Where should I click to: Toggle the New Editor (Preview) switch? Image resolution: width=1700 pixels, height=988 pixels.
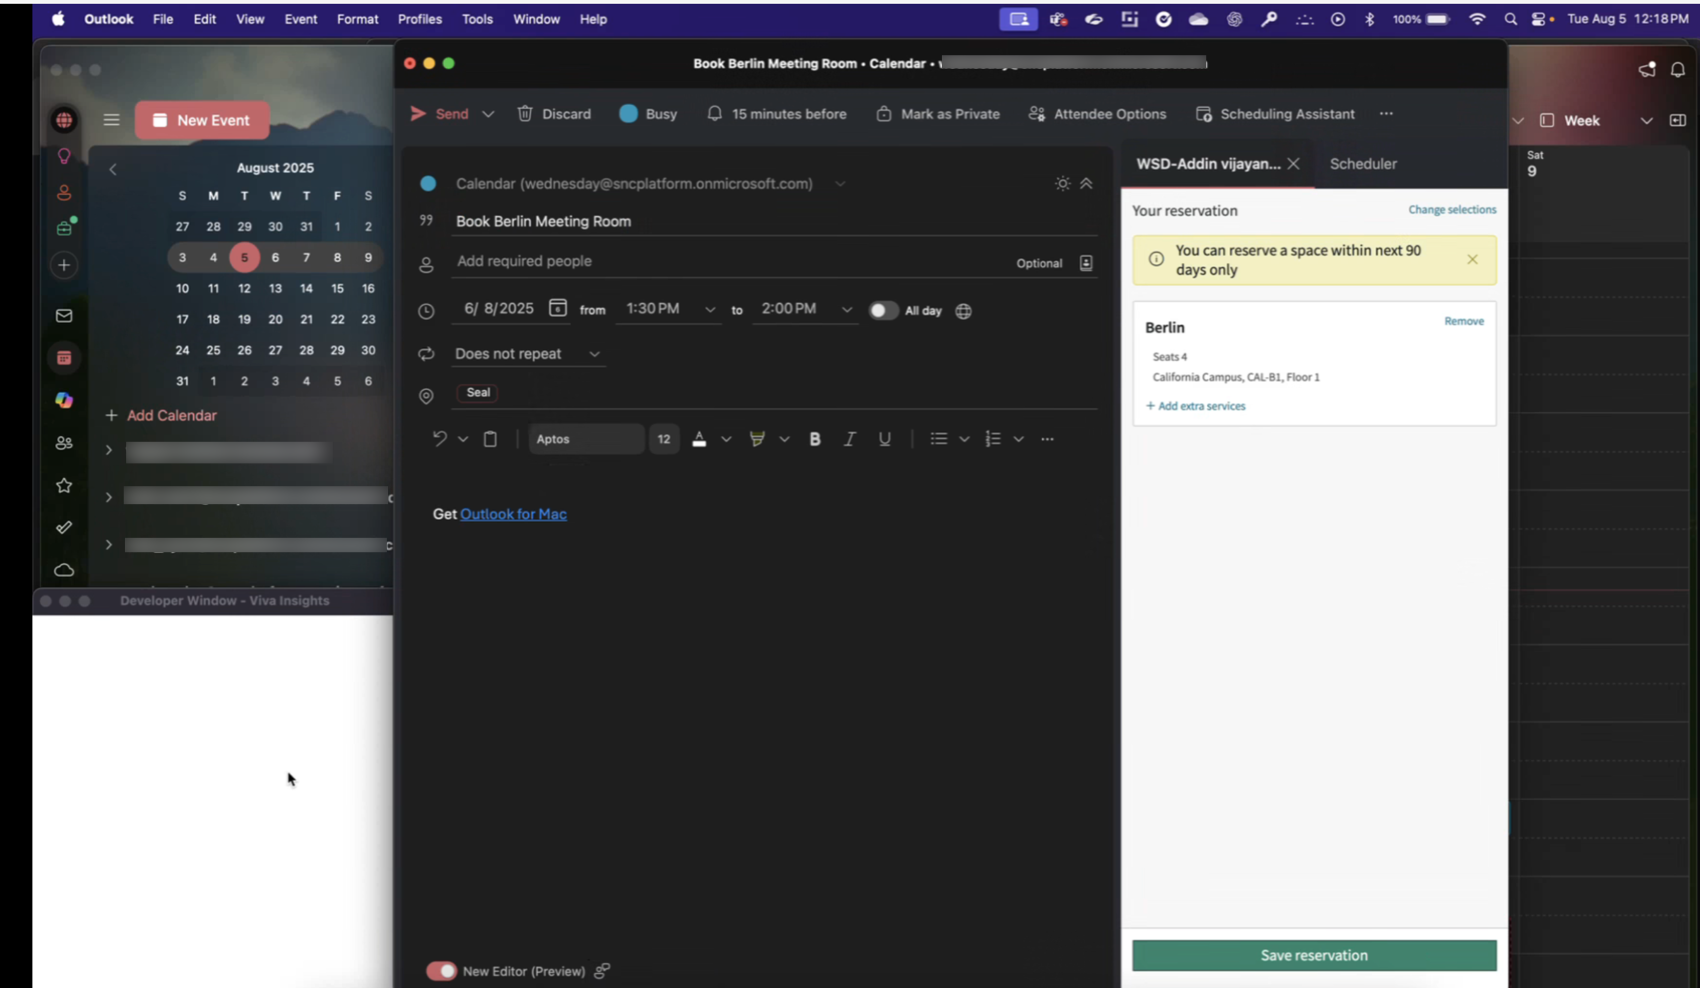coord(441,971)
